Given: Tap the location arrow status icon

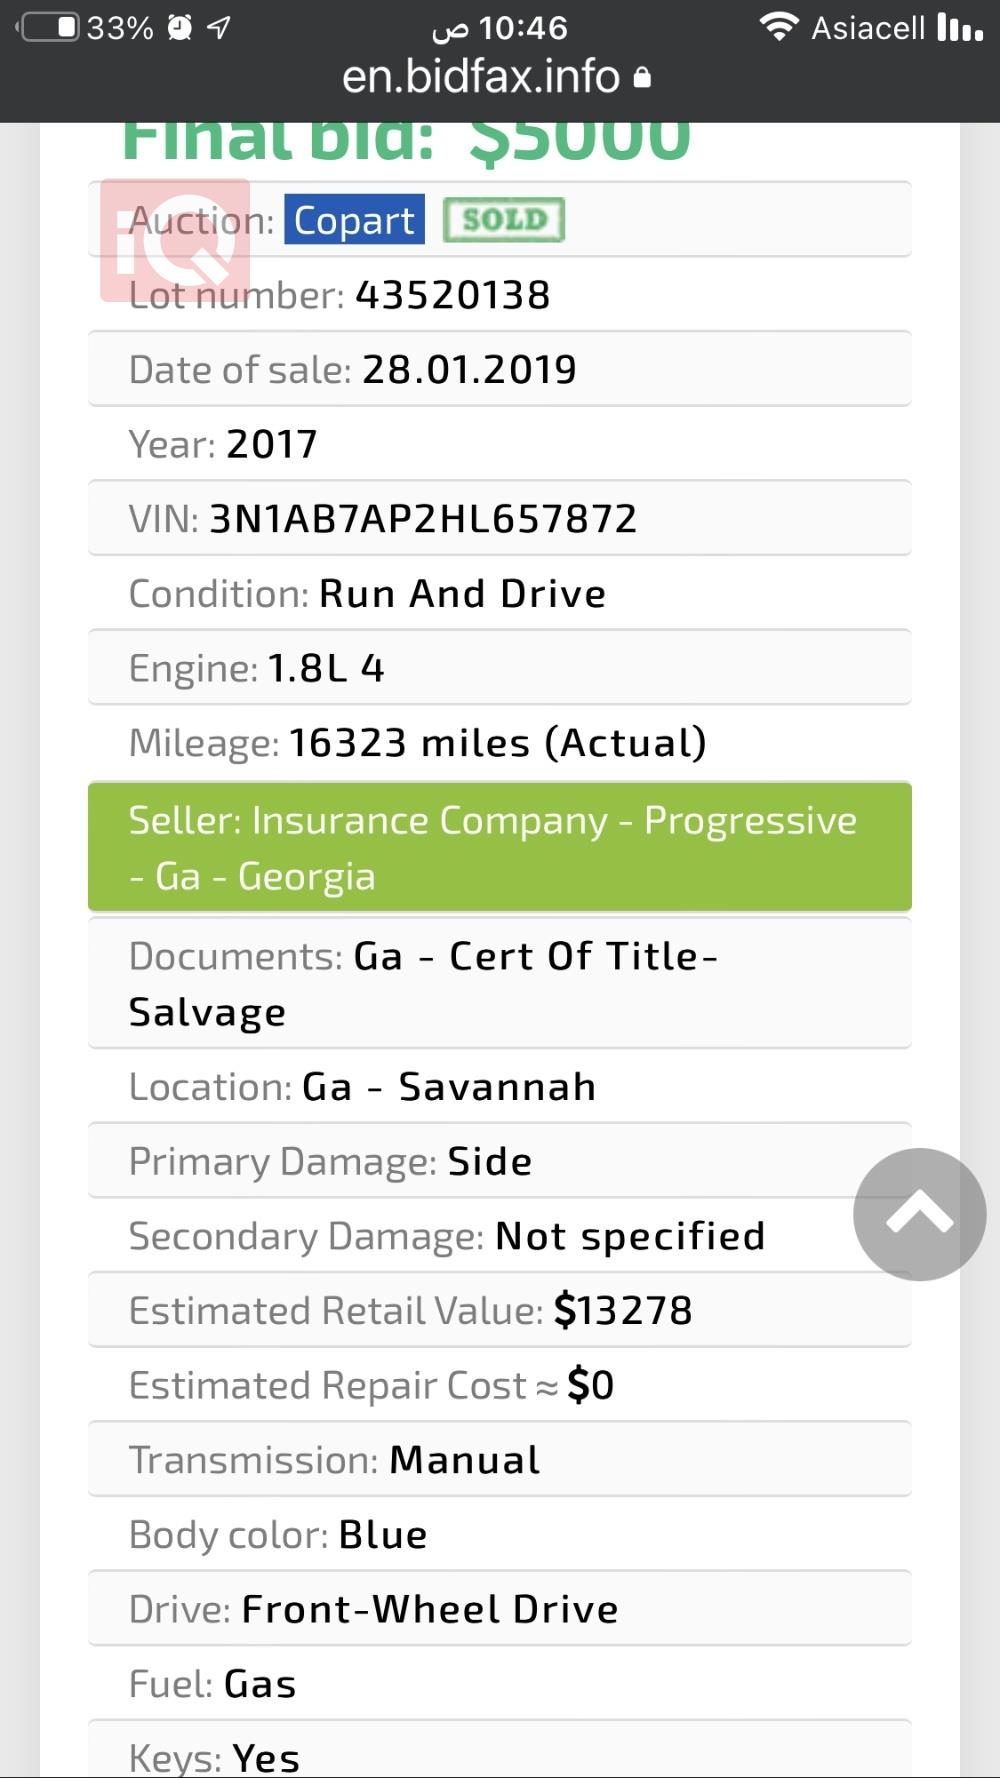Looking at the screenshot, I should coord(219,27).
